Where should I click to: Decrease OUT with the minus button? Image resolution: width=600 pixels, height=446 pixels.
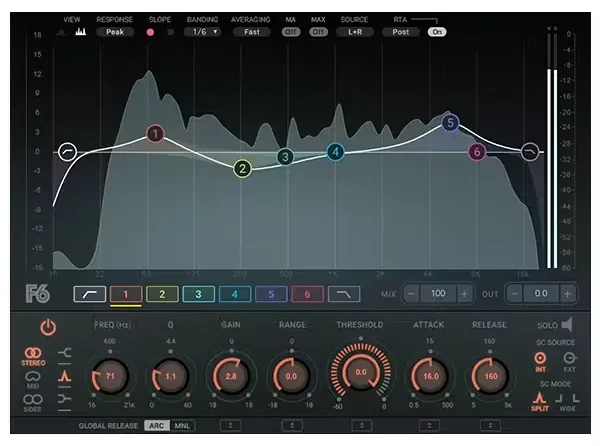515,294
